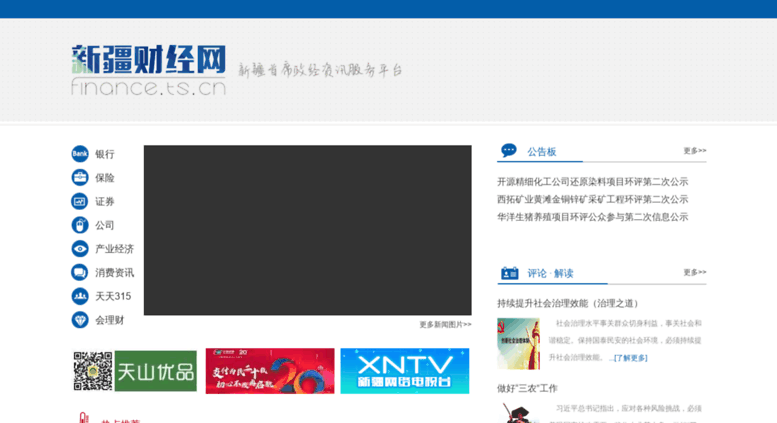Screen dimensions: 777x423
Task: Open the 产业经济 category link
Action: click(114, 249)
